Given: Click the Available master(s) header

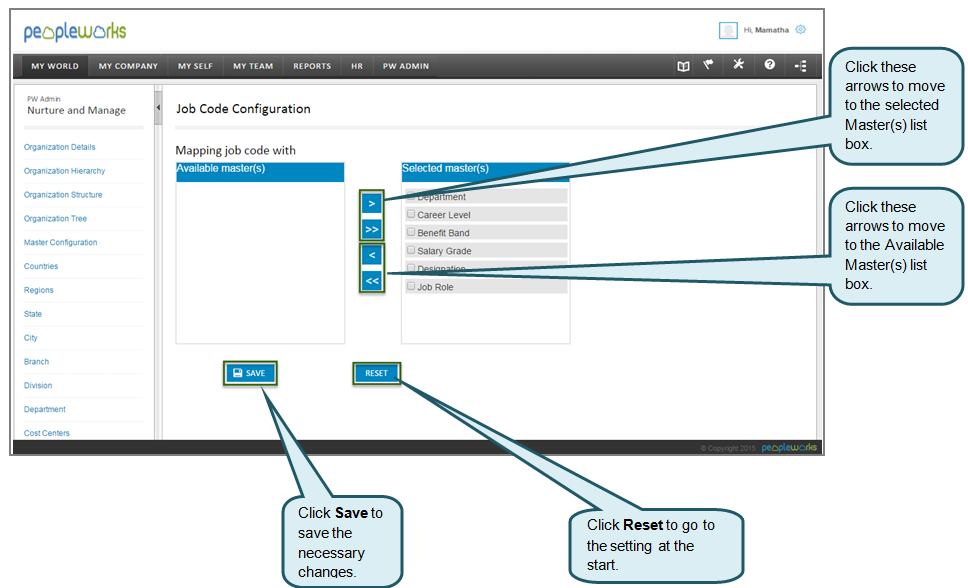Looking at the screenshot, I should 260,172.
